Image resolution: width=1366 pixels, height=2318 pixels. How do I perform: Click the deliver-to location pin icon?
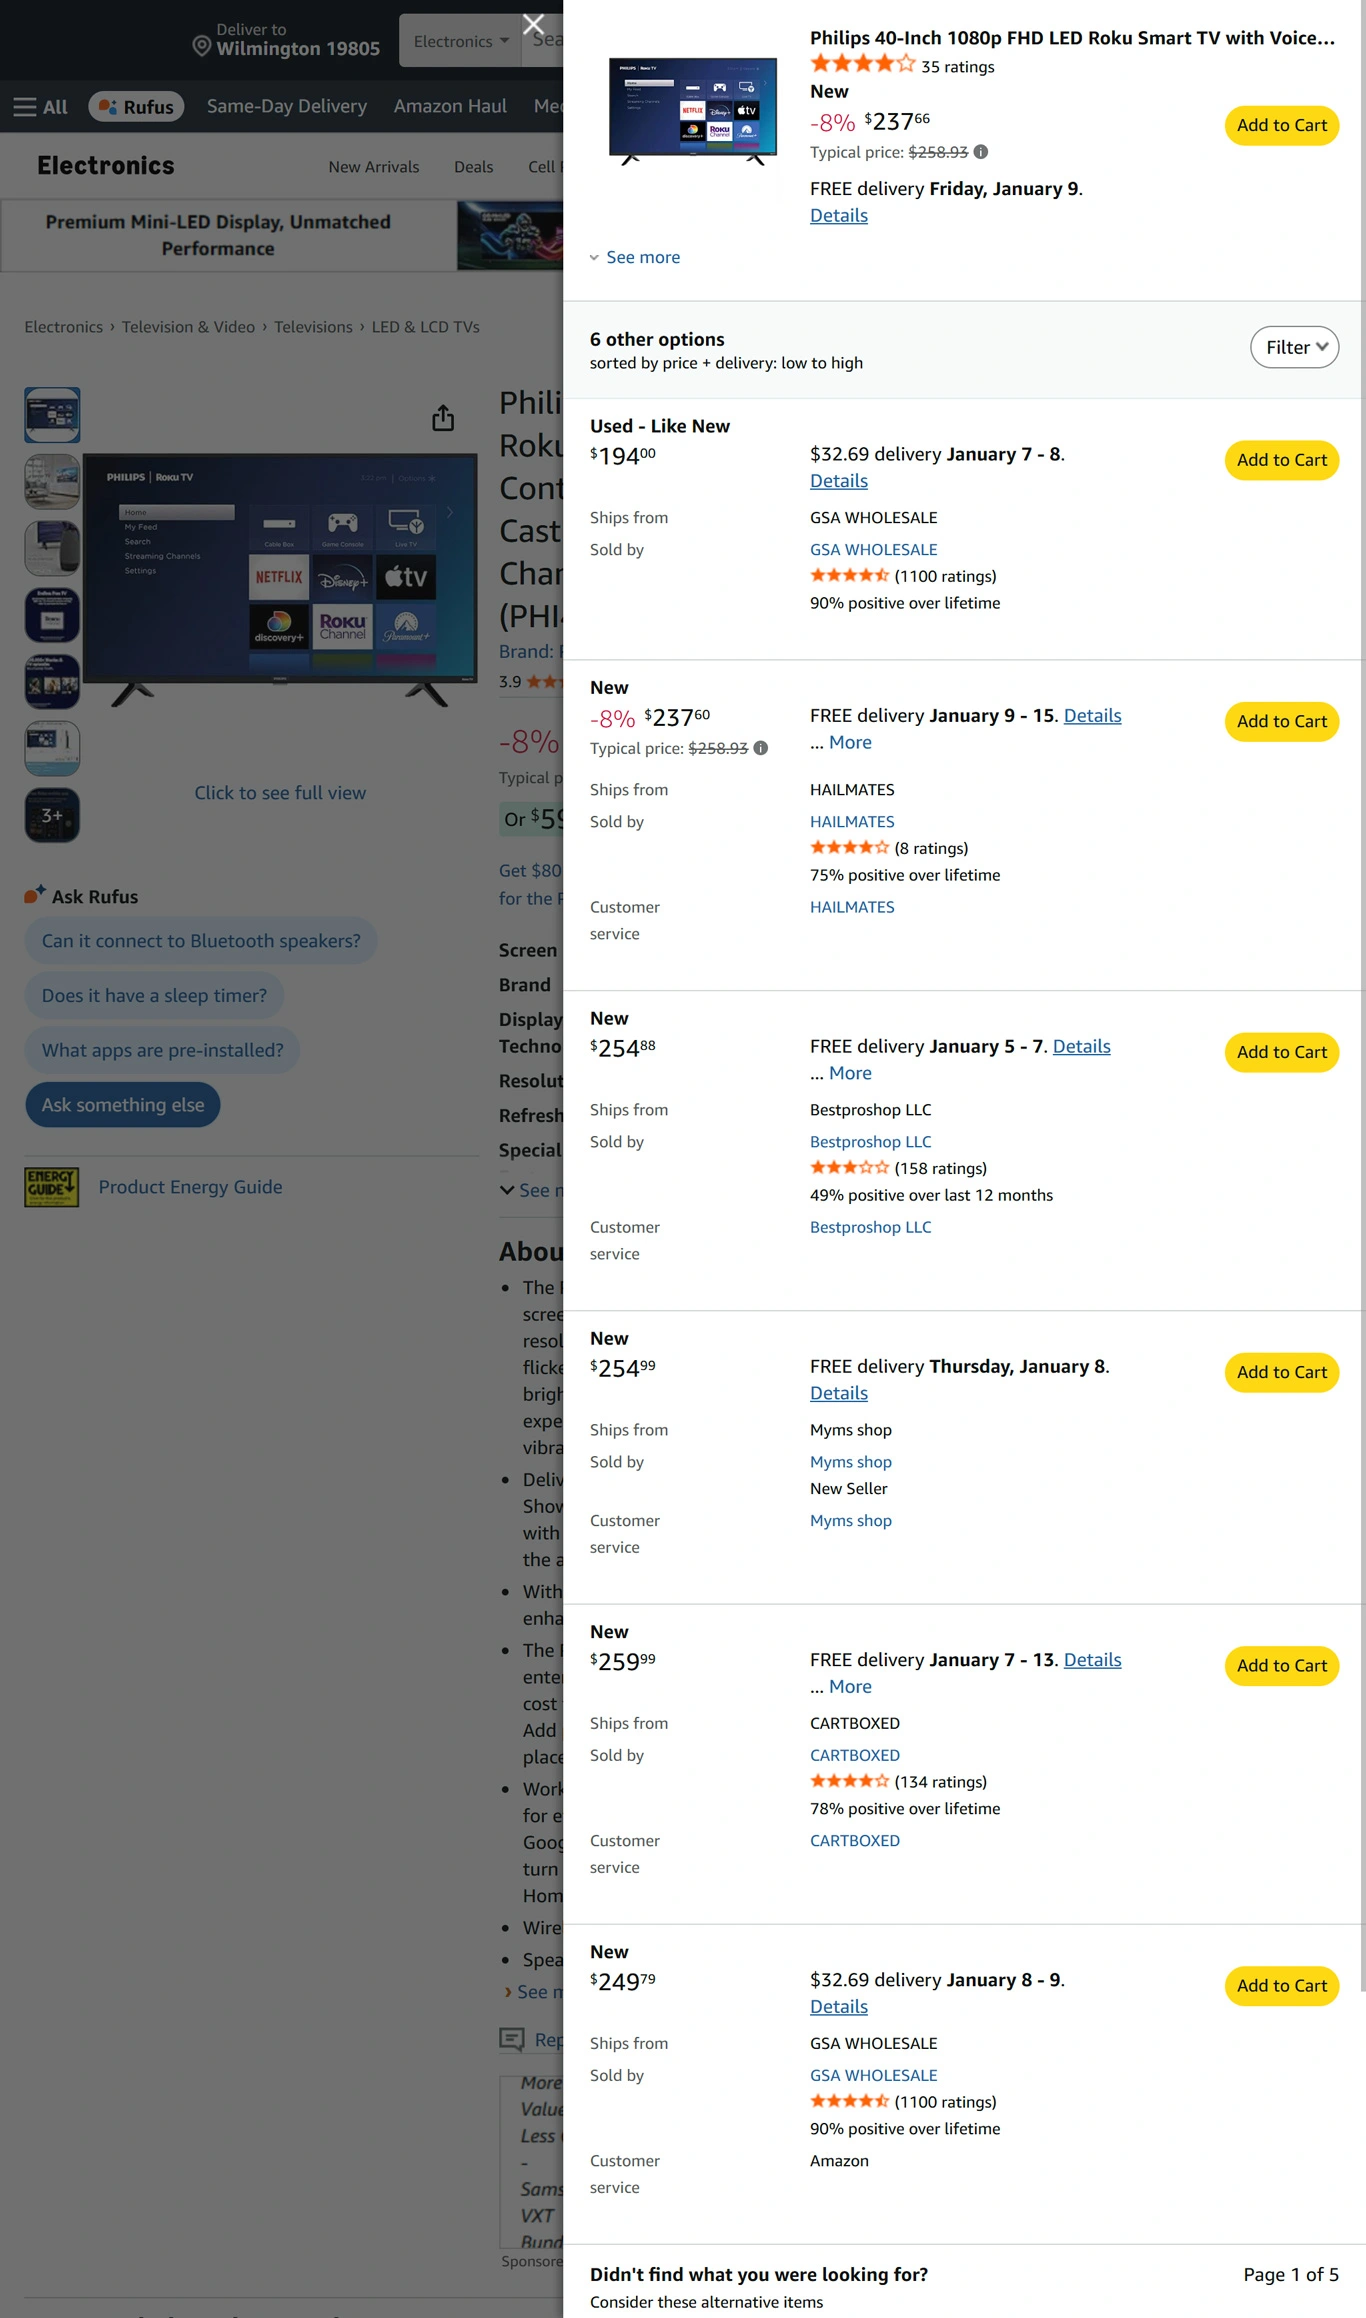click(201, 46)
